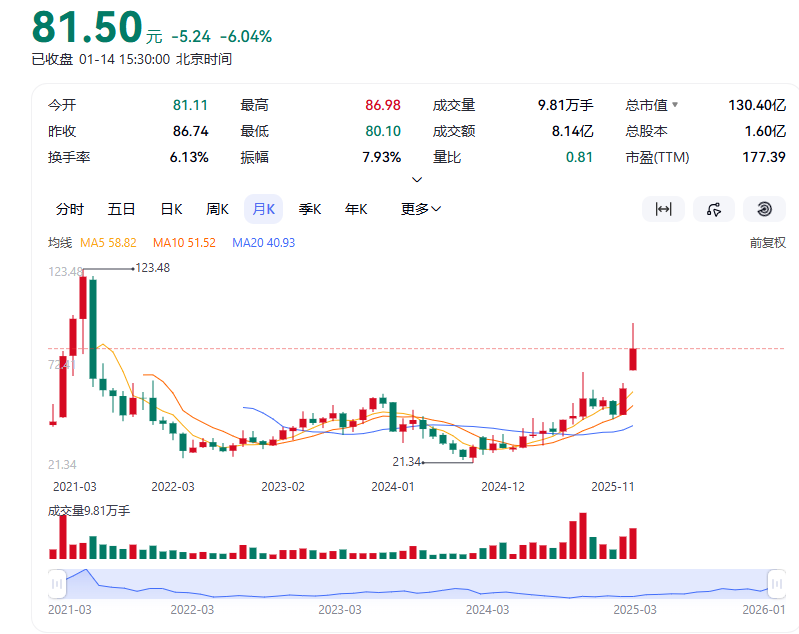
Task: Toggle the MA20 moving average line
Action: 263,243
